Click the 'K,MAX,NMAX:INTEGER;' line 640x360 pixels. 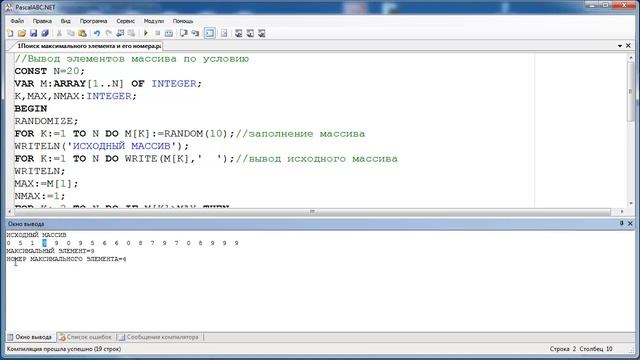coord(76,96)
